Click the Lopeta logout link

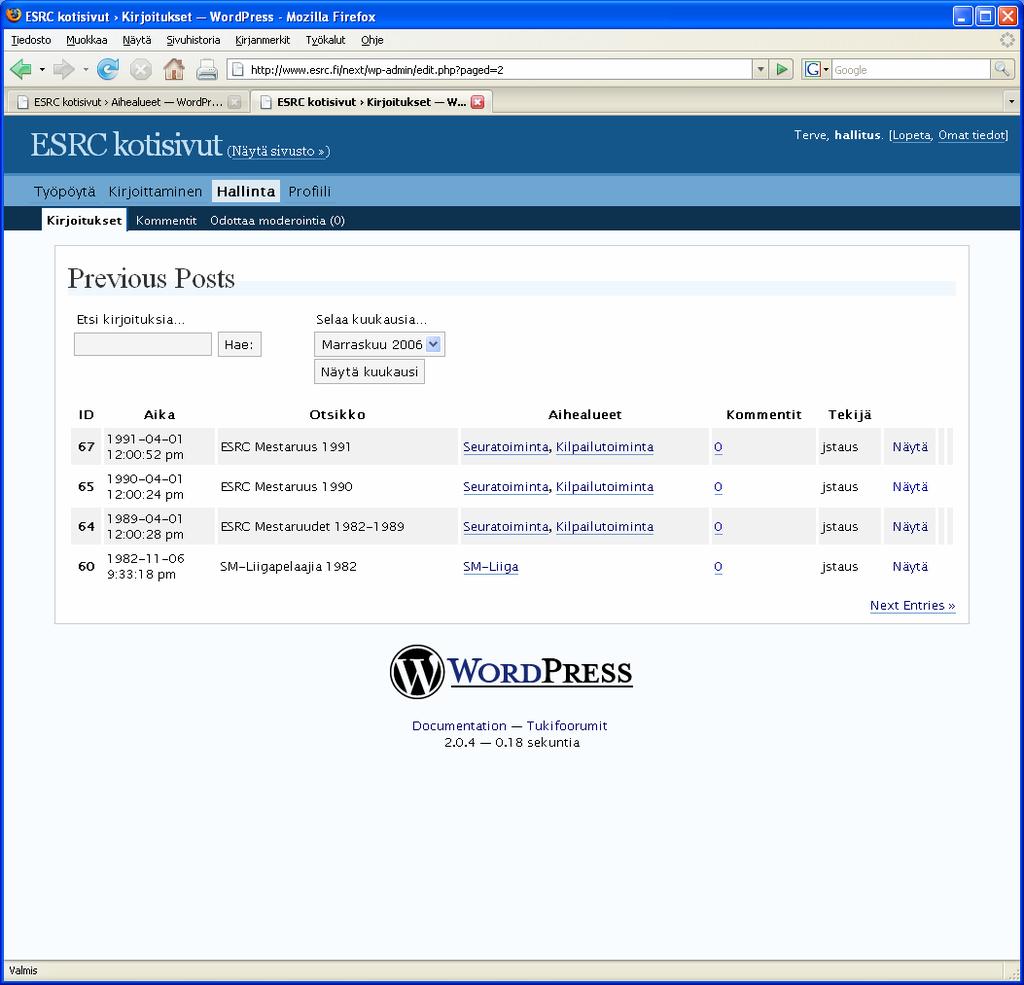[x=912, y=135]
